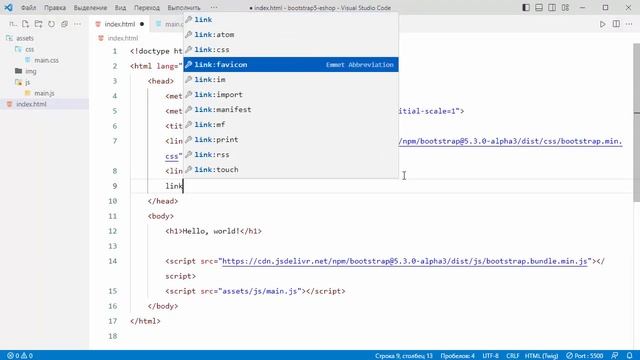Click the unsaved dot on the index.html tab
The image size is (640, 360).
pos(142,24)
